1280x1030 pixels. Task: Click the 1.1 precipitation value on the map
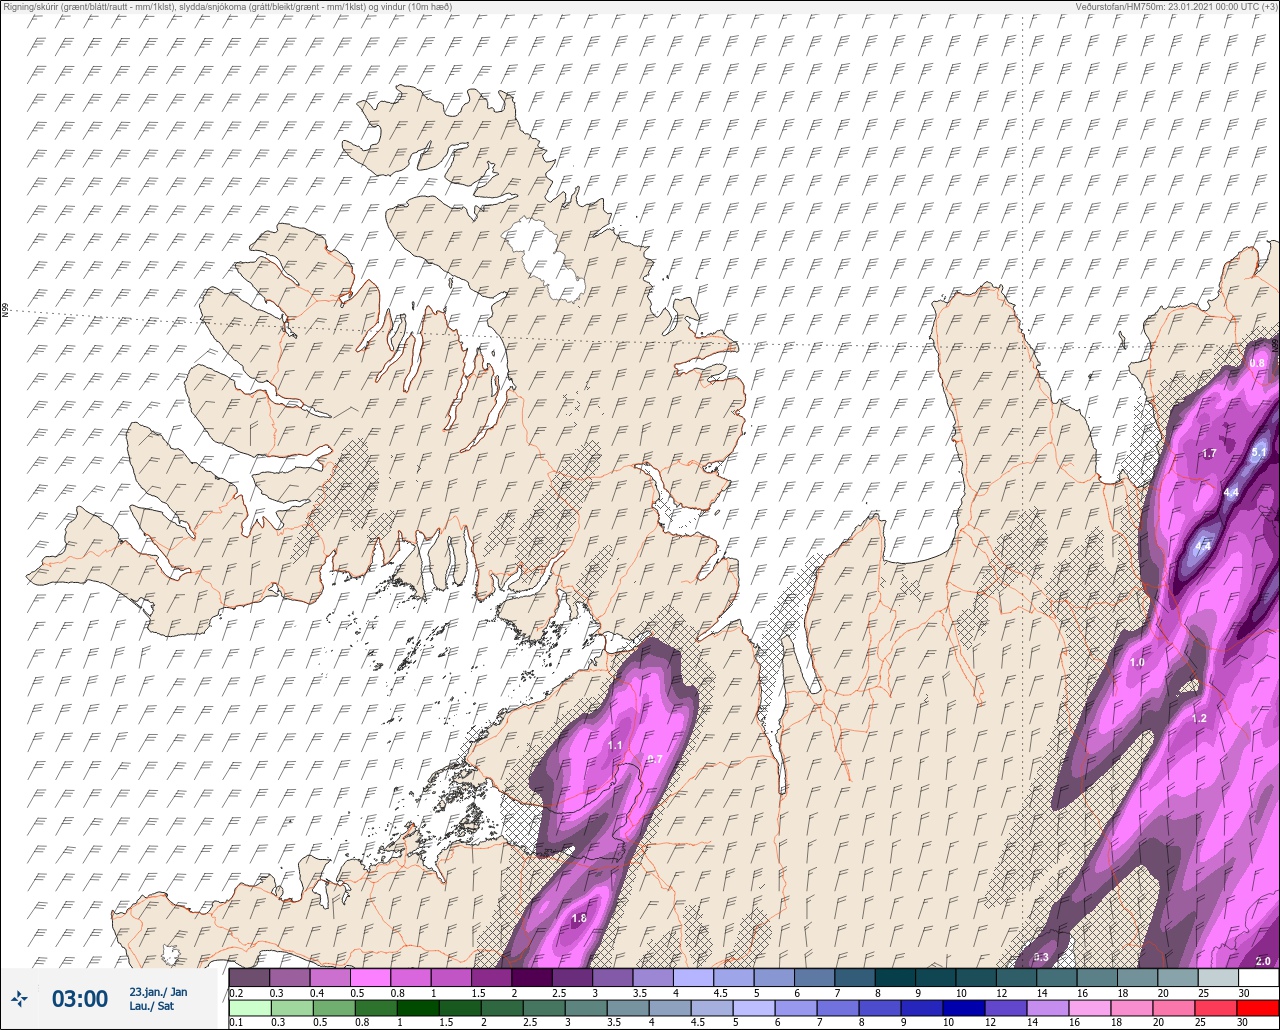(615, 745)
